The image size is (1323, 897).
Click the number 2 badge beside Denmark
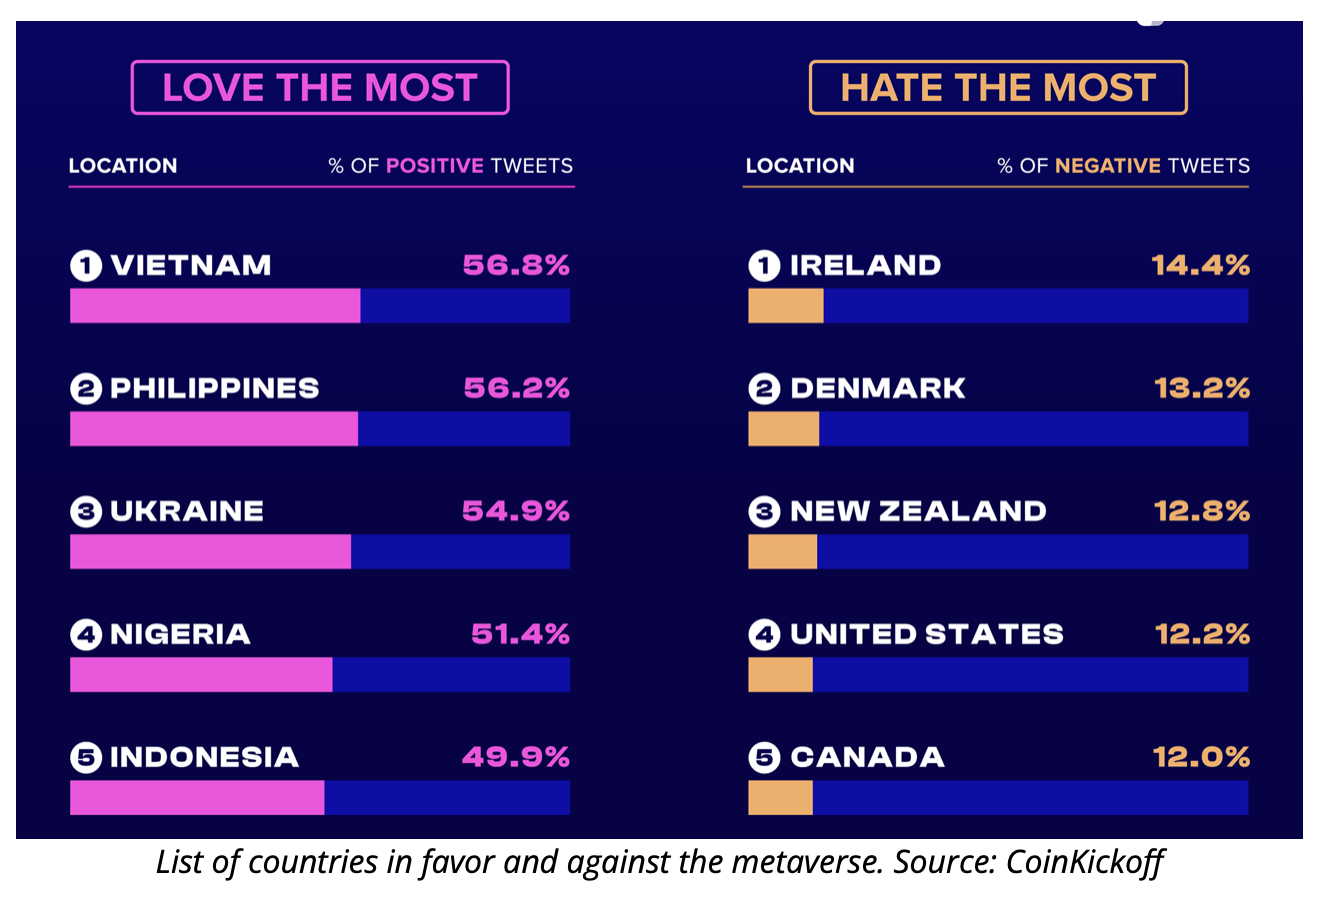tap(764, 389)
